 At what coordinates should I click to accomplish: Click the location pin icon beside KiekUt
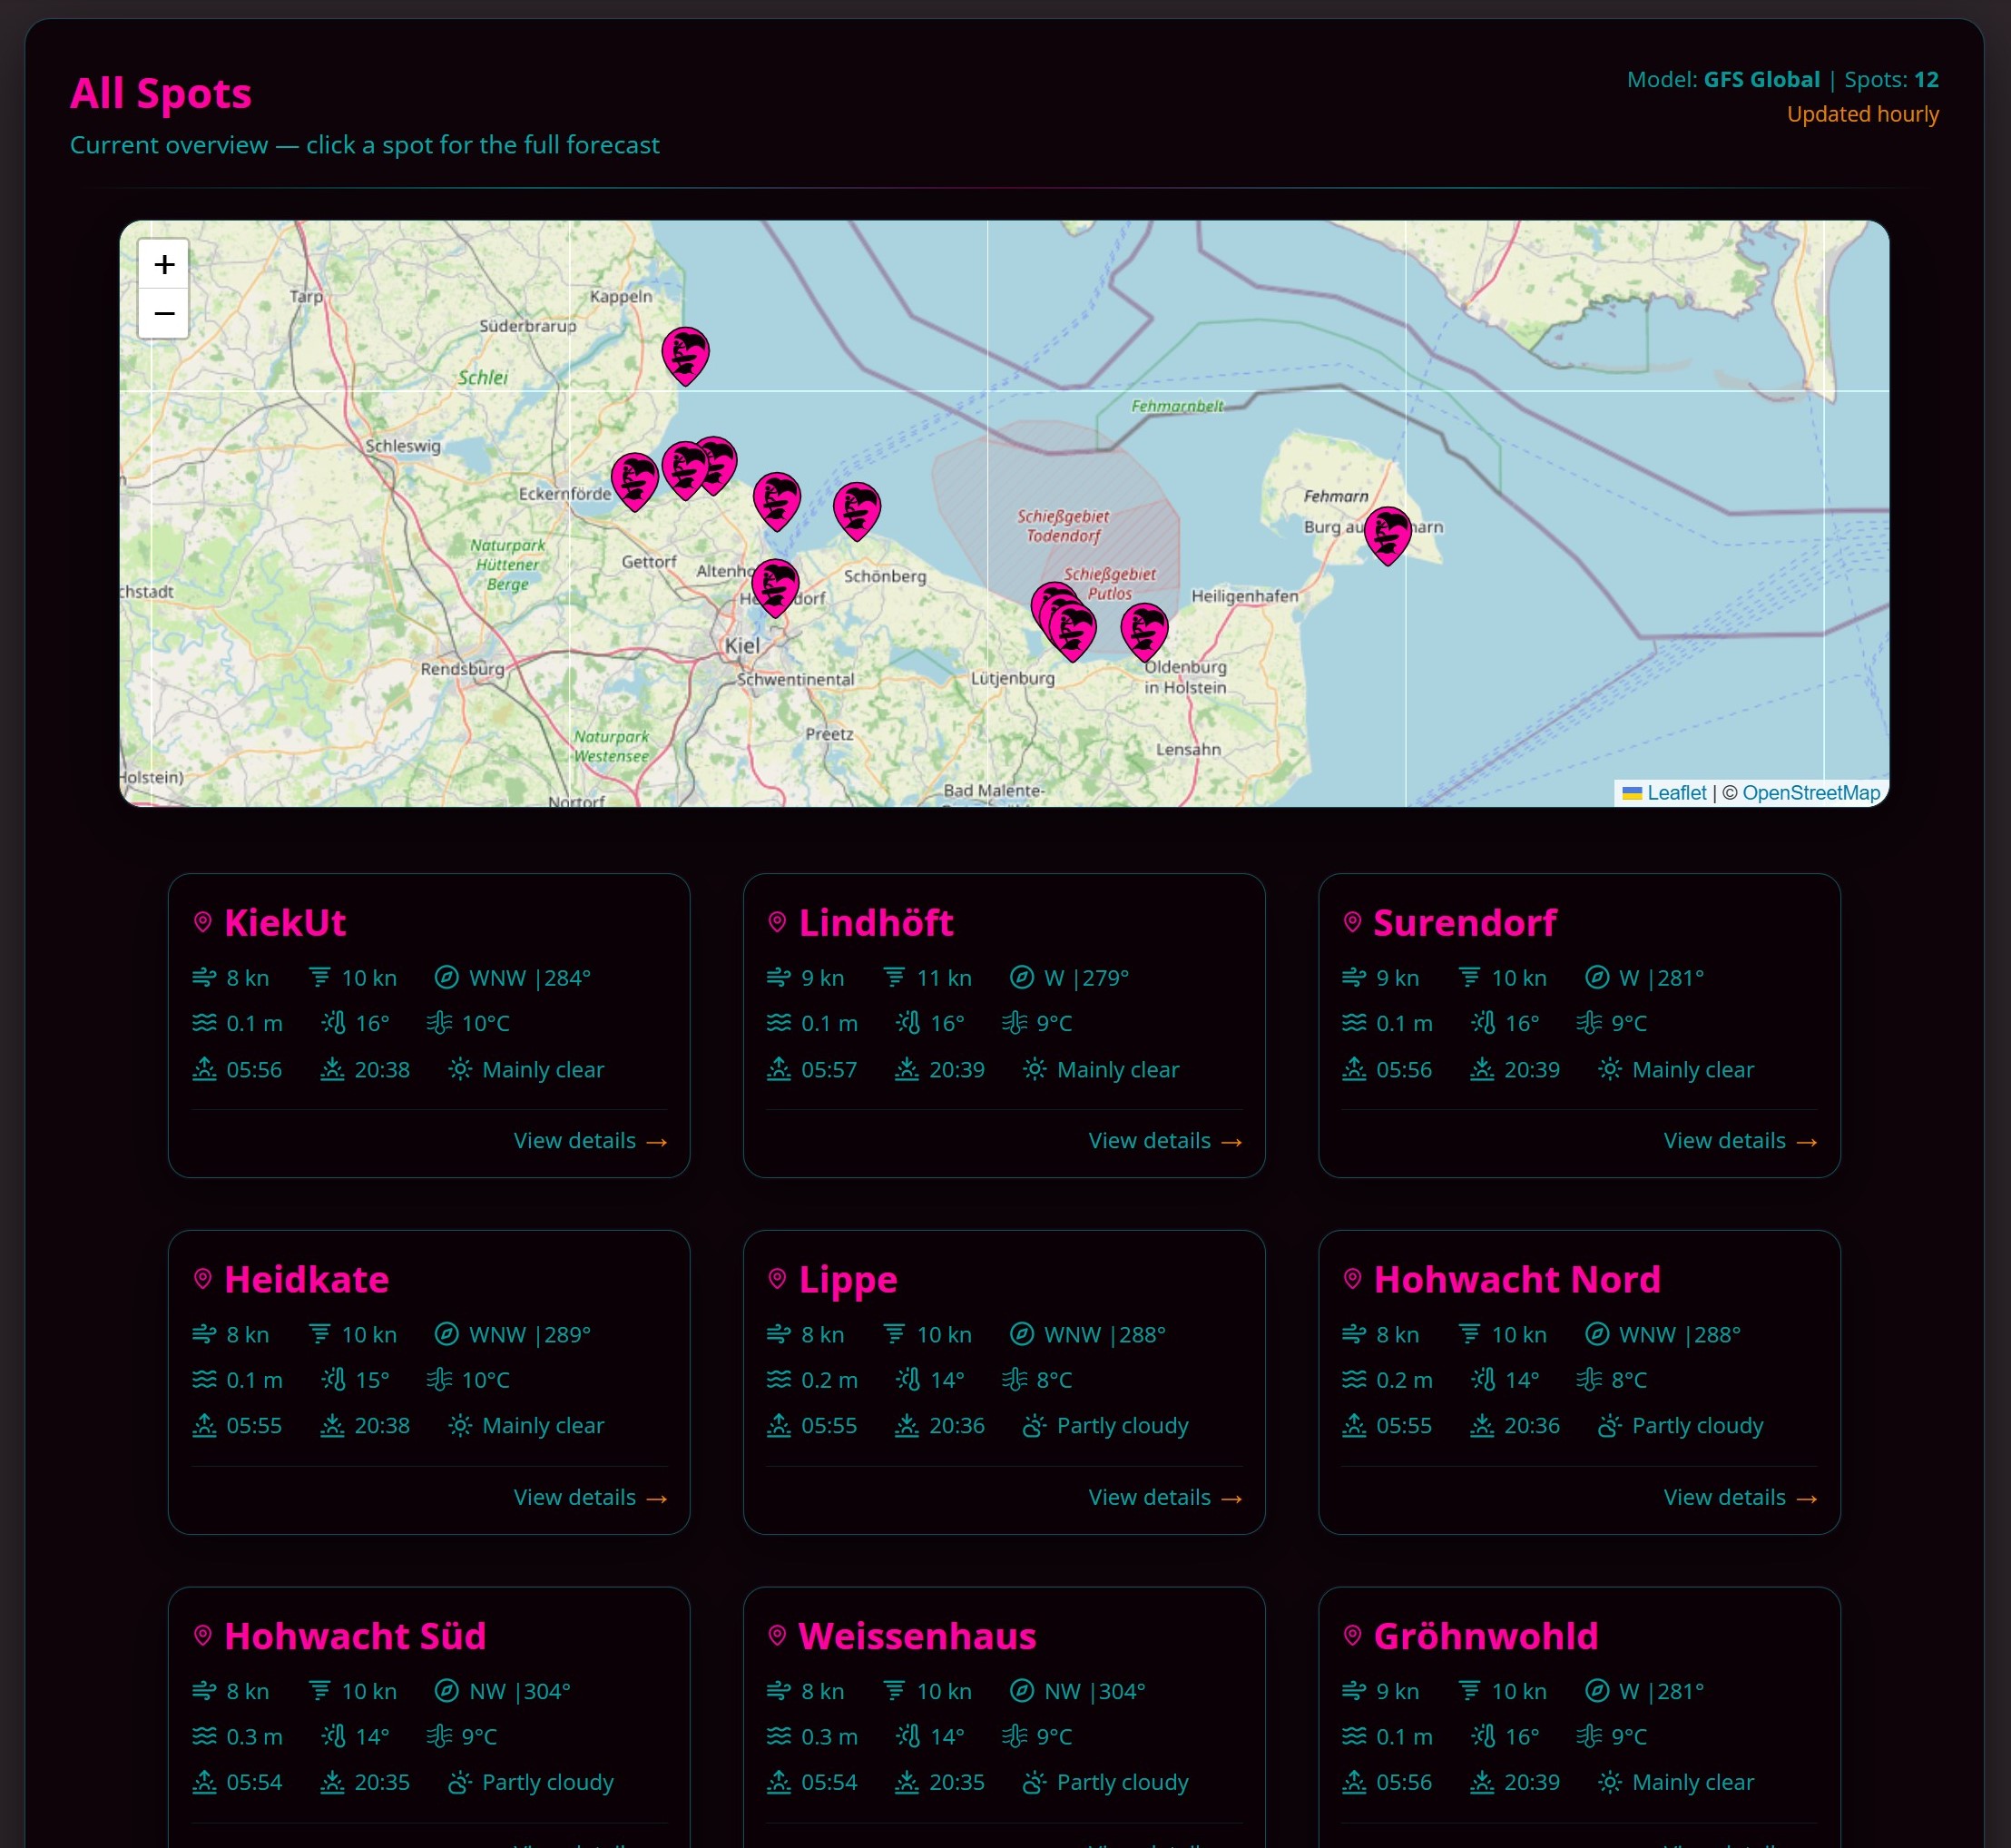point(203,922)
